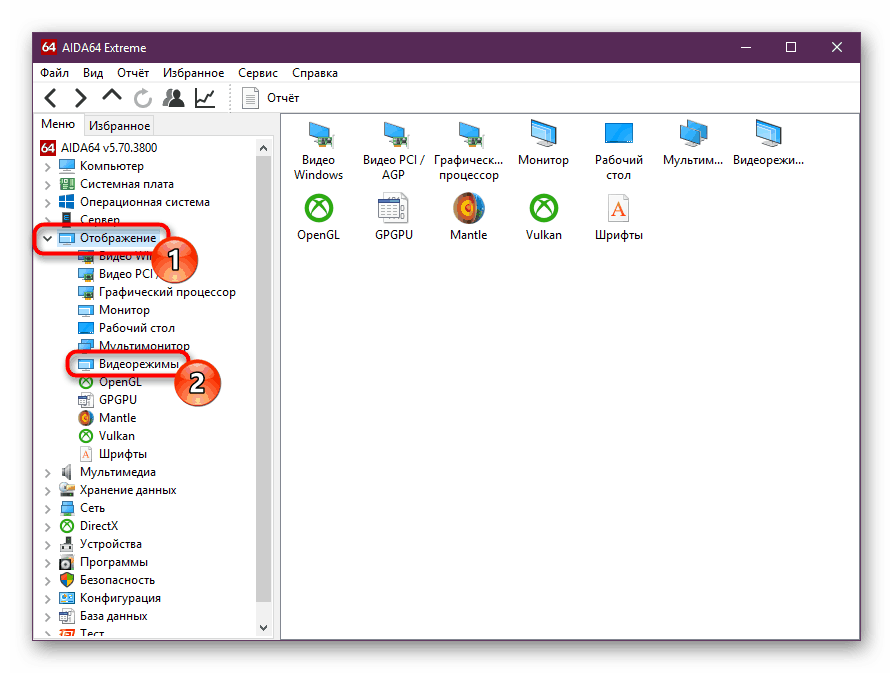The image size is (893, 673).
Task: Switch to the Меню tab
Action: 58,124
